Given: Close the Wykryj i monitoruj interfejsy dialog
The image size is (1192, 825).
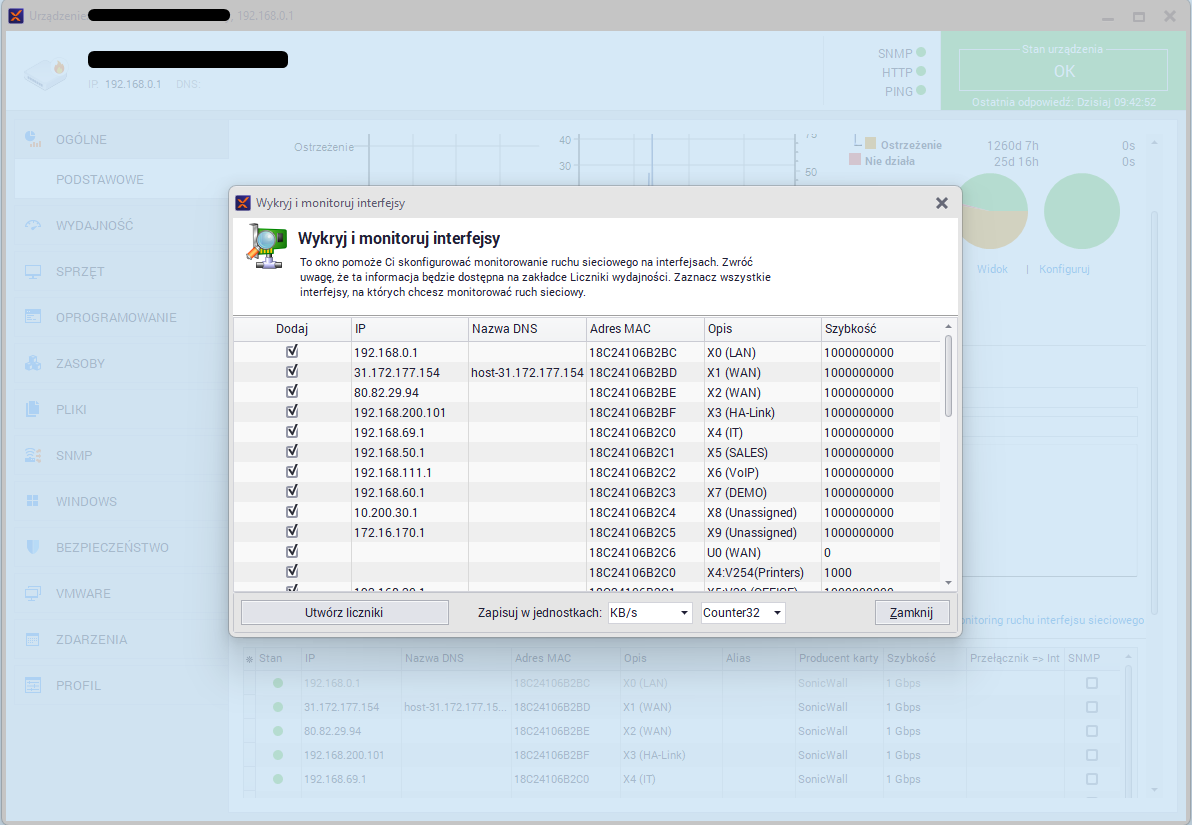Looking at the screenshot, I should point(941,203).
